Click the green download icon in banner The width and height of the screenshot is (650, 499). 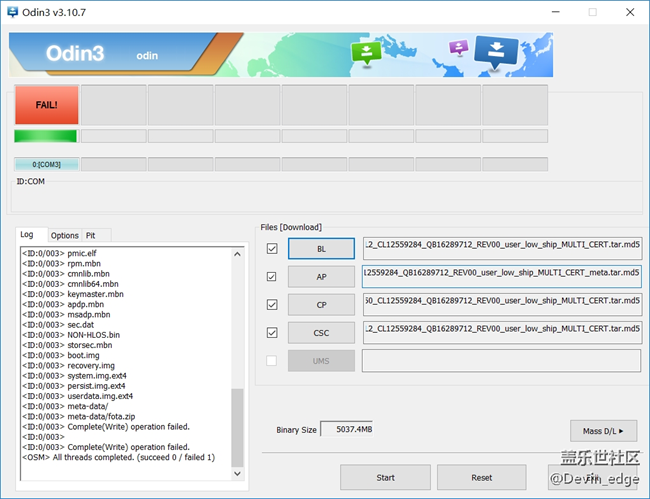tap(366, 53)
